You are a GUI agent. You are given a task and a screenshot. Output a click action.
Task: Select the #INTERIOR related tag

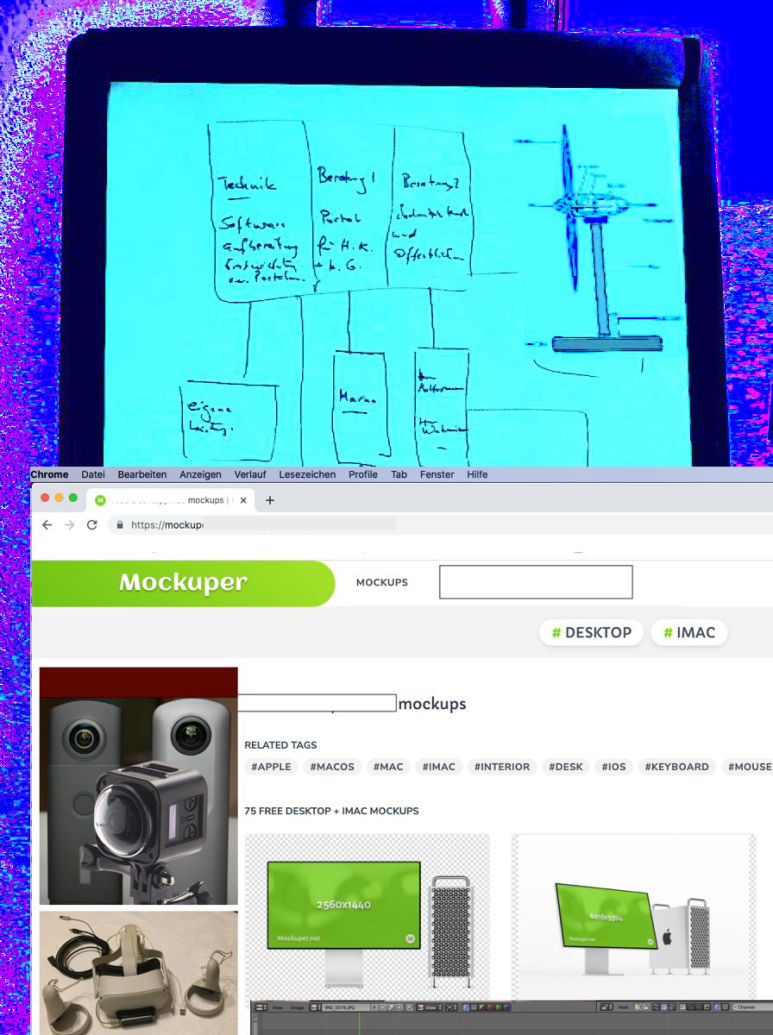(x=502, y=767)
